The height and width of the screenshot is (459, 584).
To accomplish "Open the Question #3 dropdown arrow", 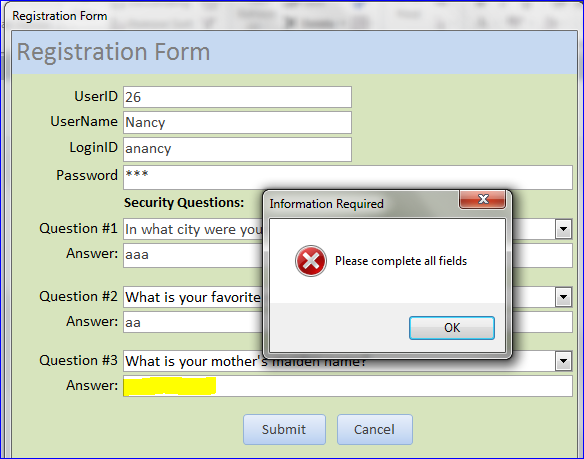I will click(564, 361).
